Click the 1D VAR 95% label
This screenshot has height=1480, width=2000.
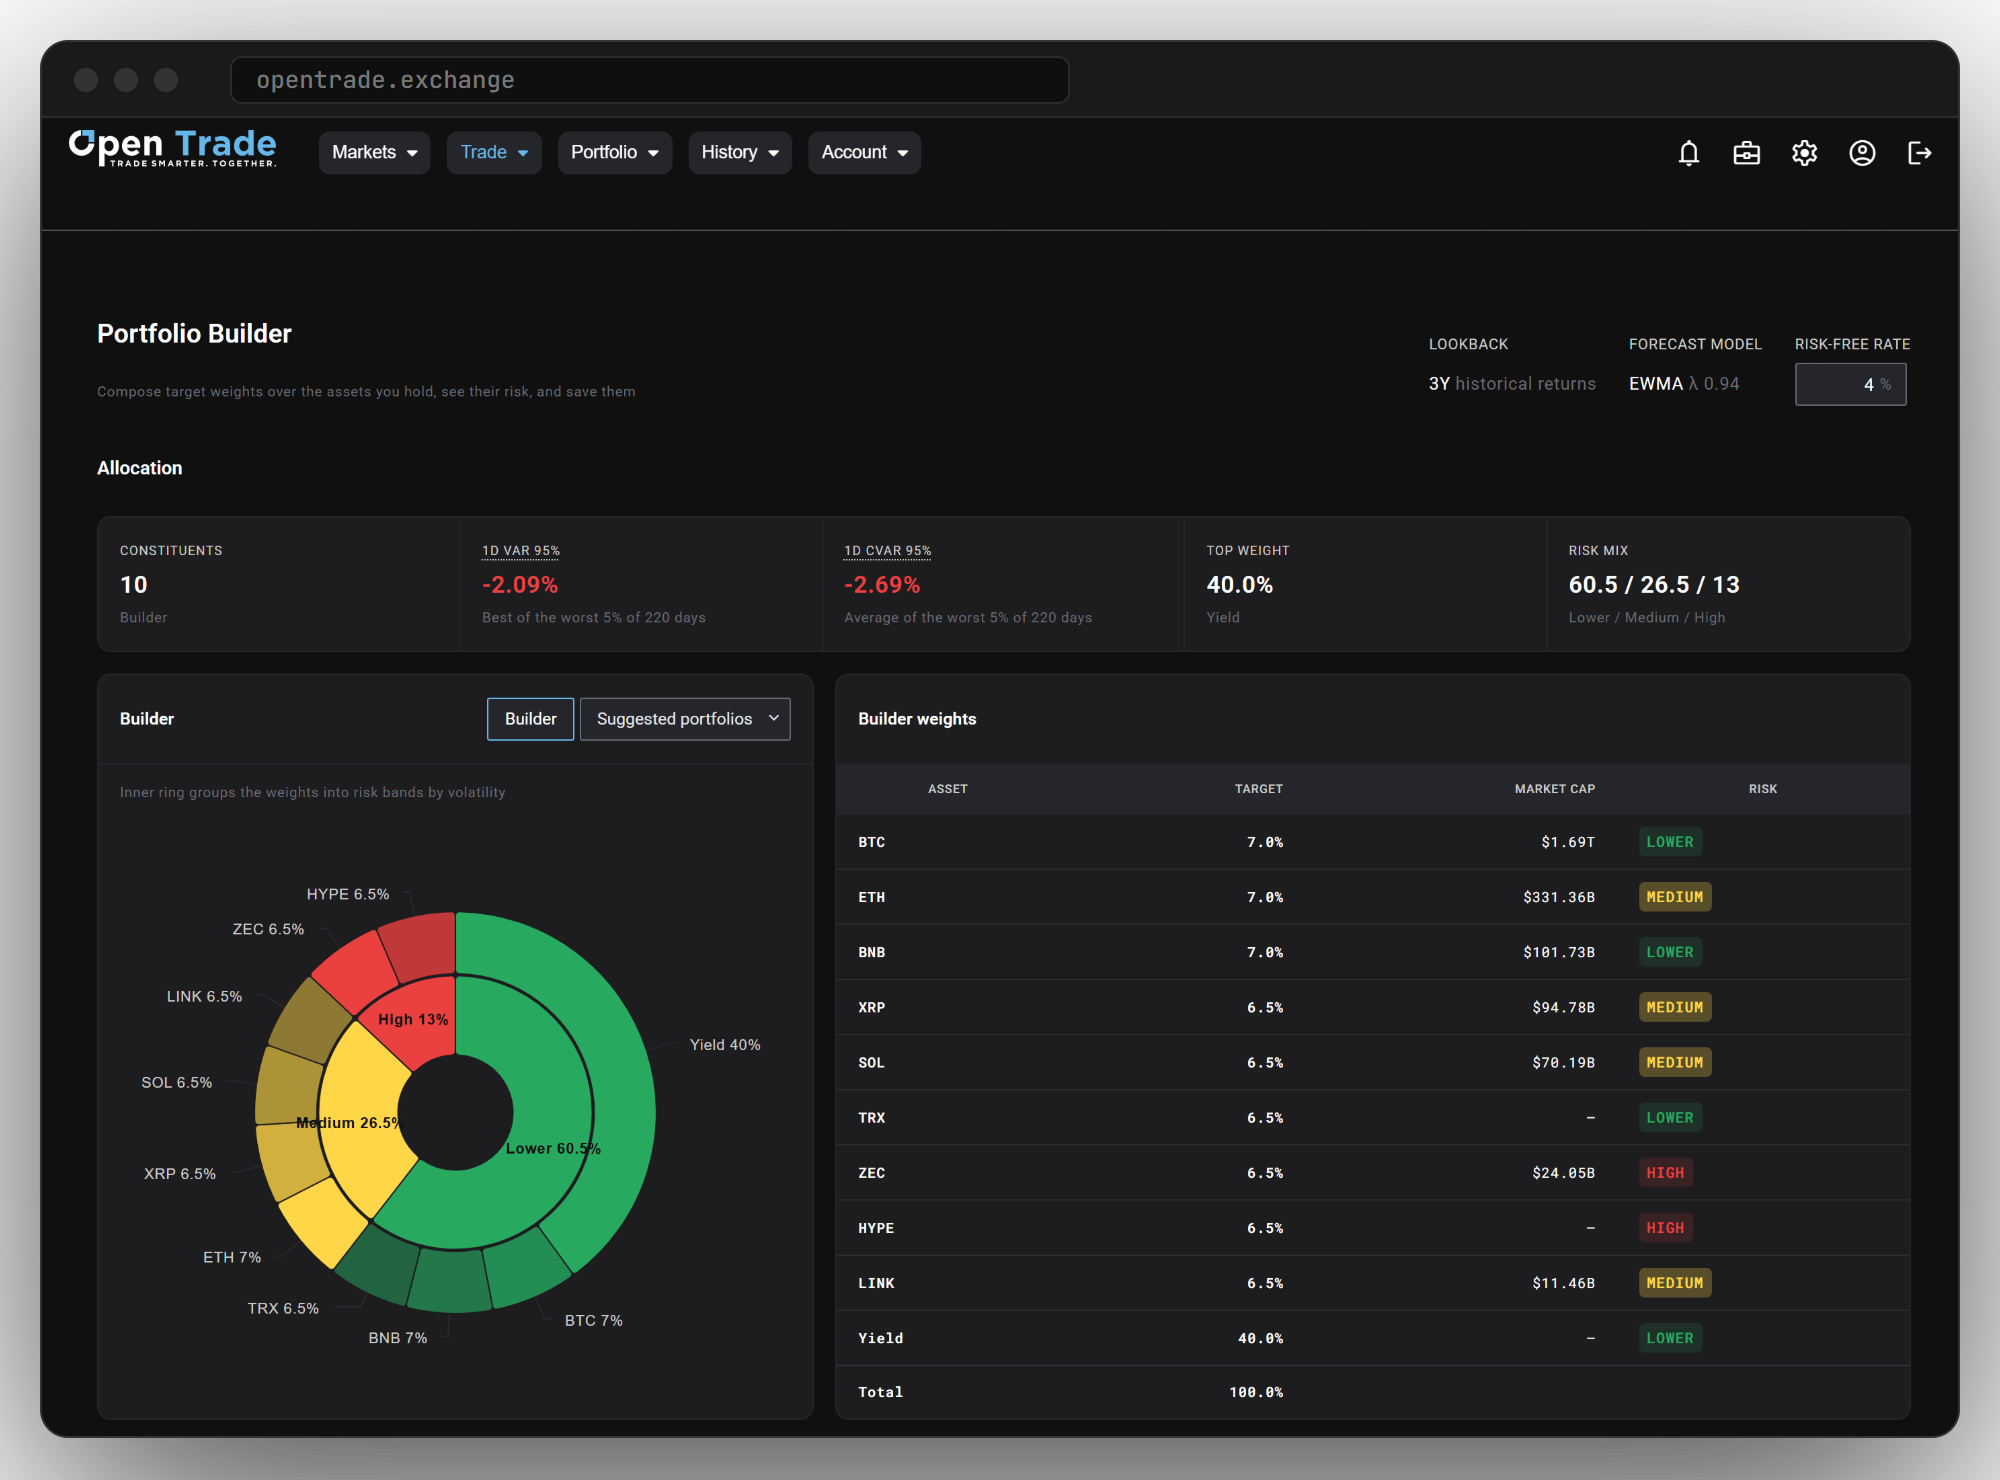point(521,551)
